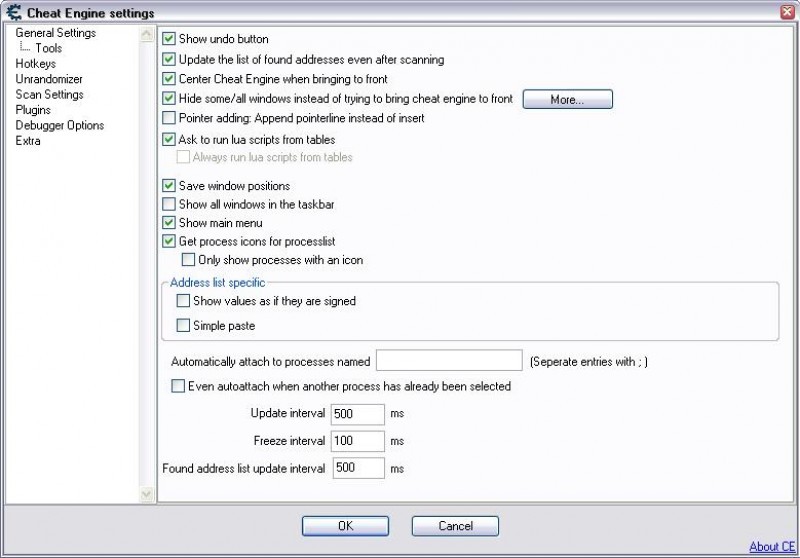
Task: Click the Freeze interval input field
Action: 358,441
